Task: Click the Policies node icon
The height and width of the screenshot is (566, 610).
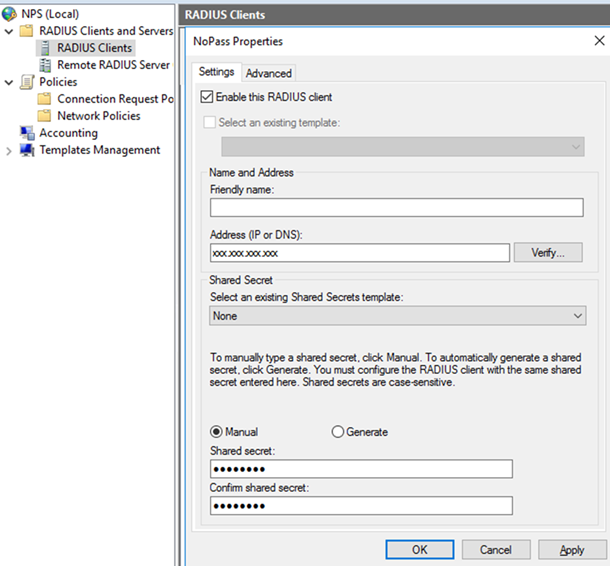Action: 27,82
